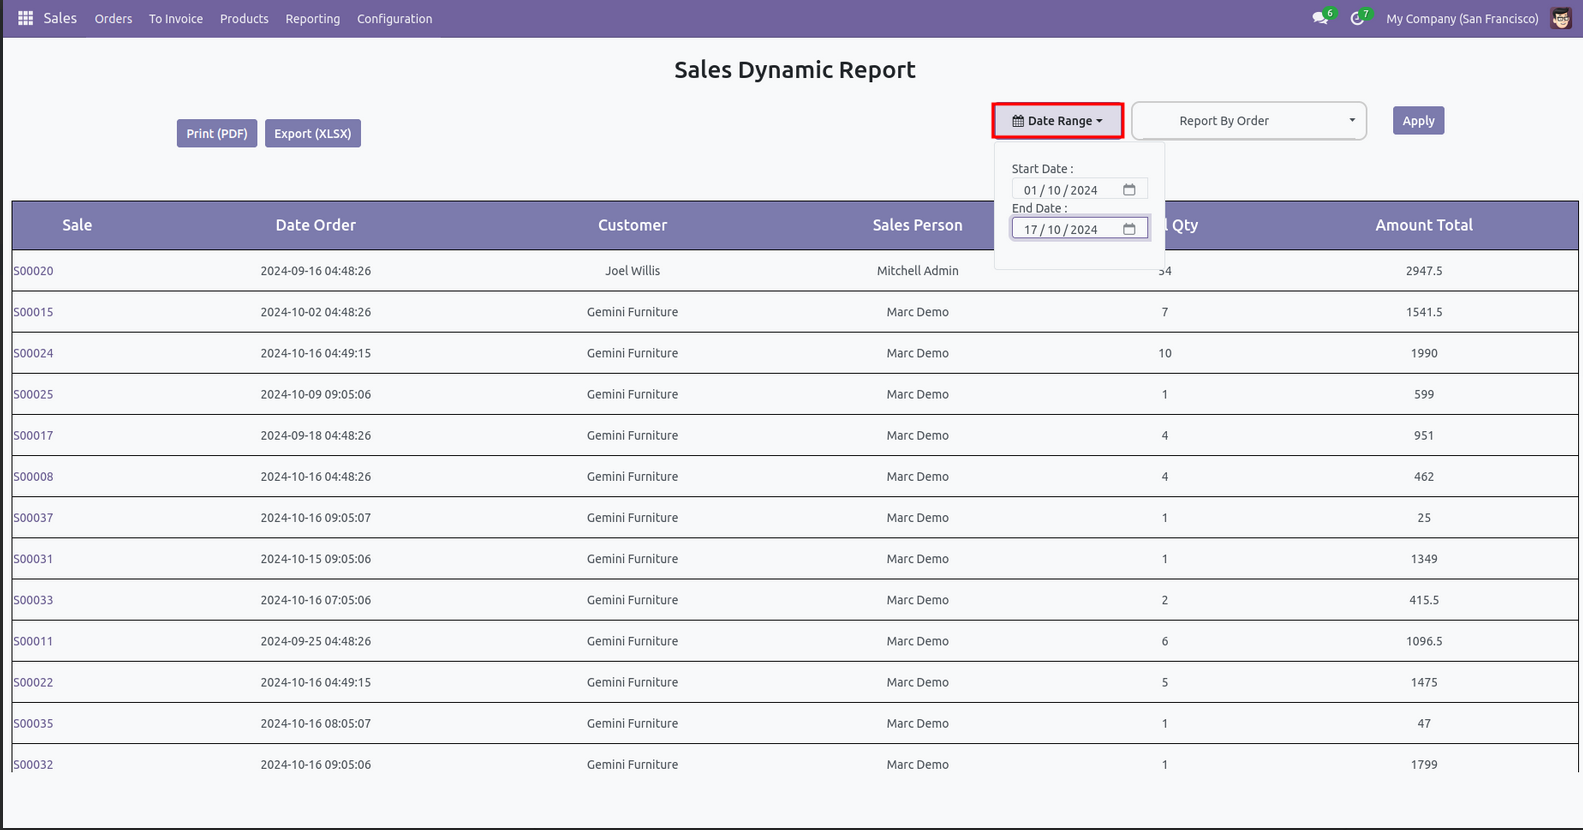Open the Report By Order dropdown
The image size is (1583, 830).
tap(1248, 121)
